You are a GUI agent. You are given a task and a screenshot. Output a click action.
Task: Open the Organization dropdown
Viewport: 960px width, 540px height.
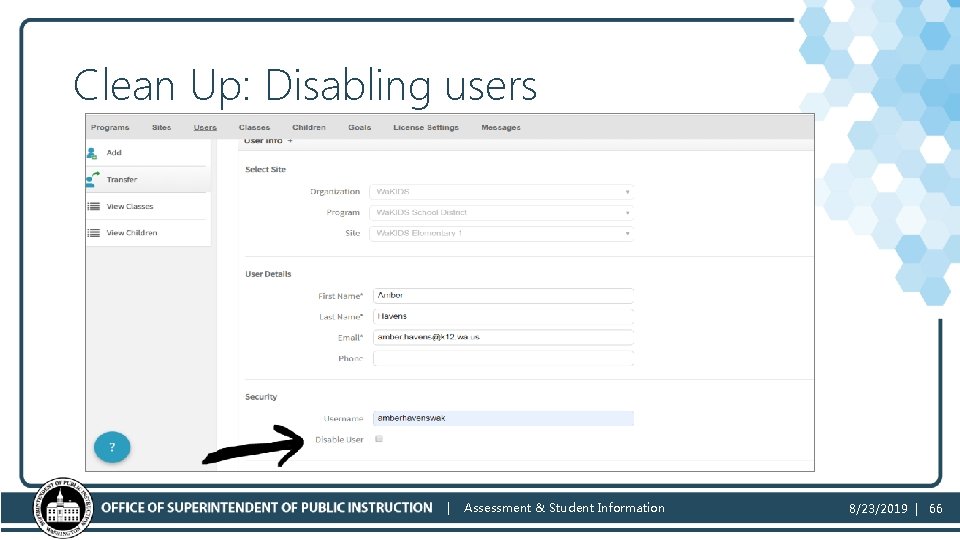[501, 192]
